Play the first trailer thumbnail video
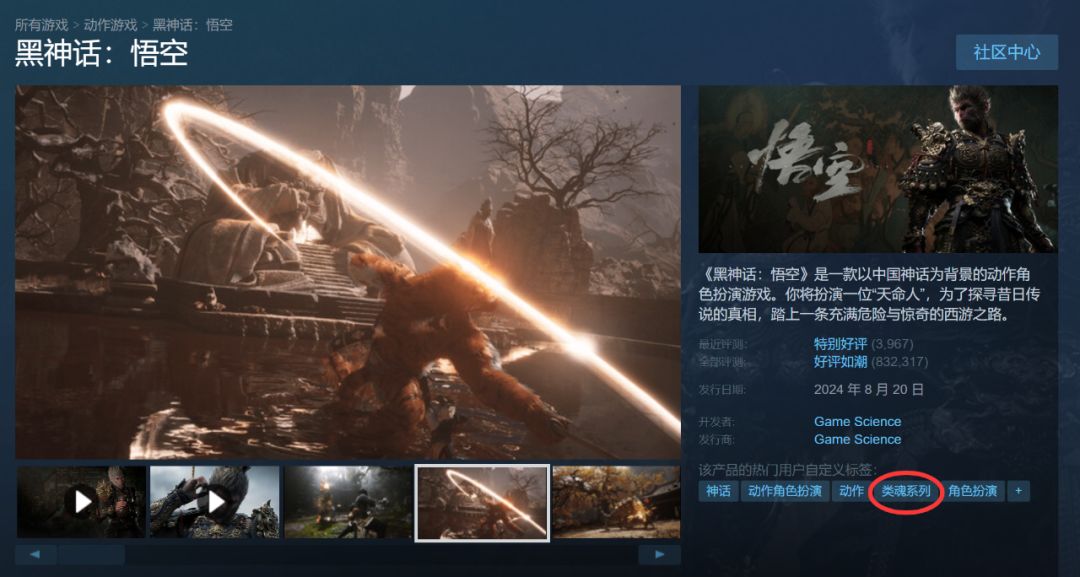Image resolution: width=1080 pixels, height=577 pixels. click(81, 502)
